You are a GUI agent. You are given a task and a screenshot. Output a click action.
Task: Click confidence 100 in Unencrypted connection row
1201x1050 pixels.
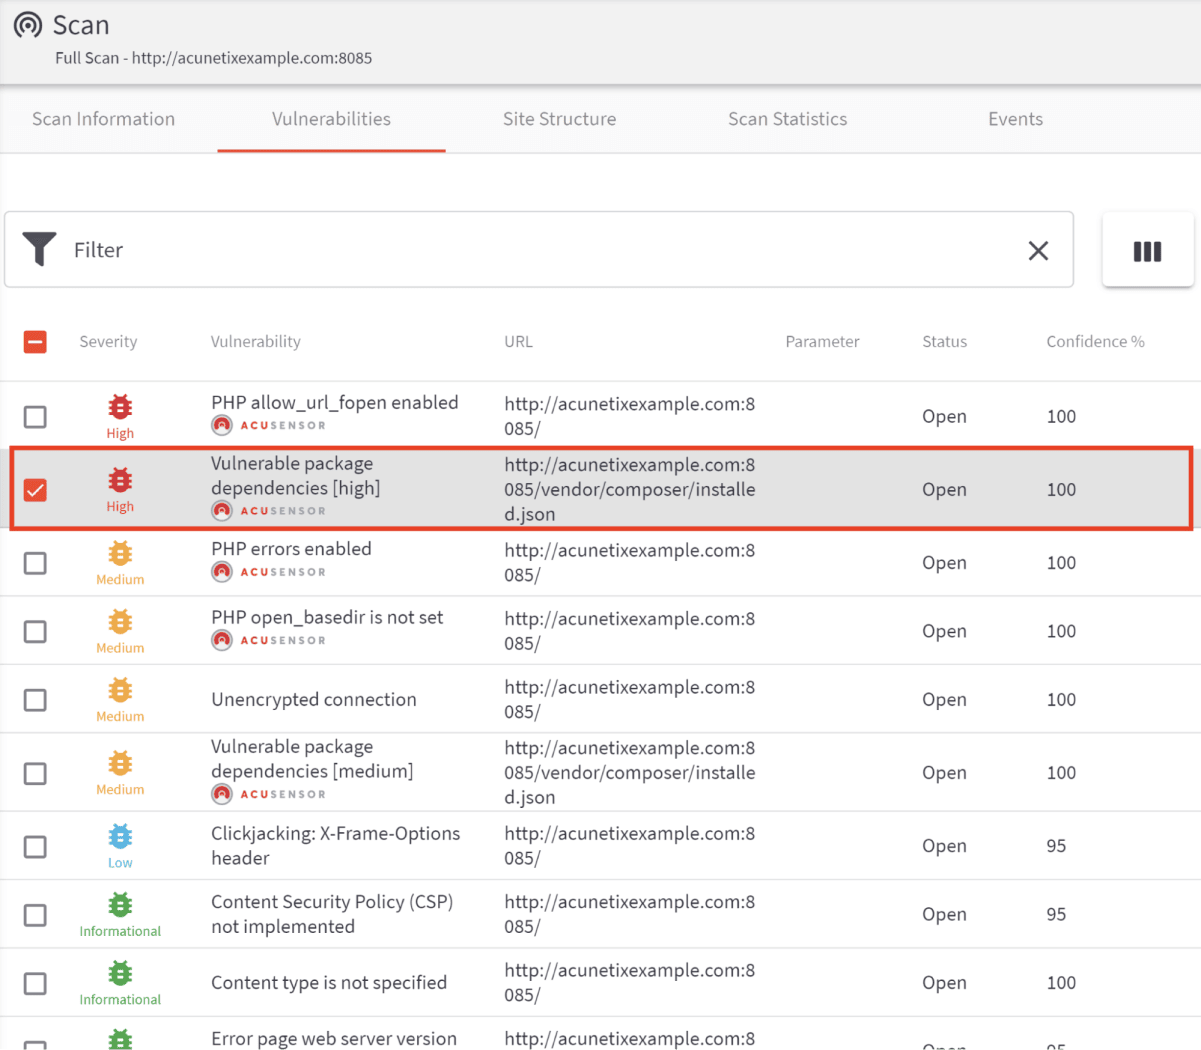1061,700
